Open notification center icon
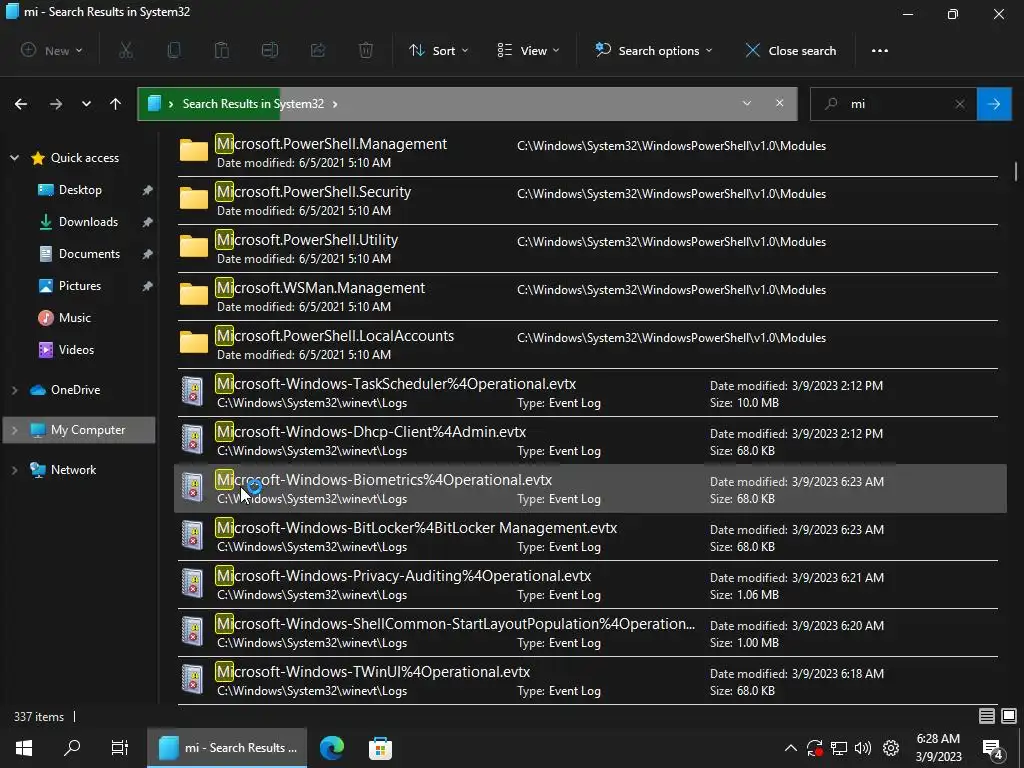Viewport: 1024px width, 768px height. [x=993, y=749]
